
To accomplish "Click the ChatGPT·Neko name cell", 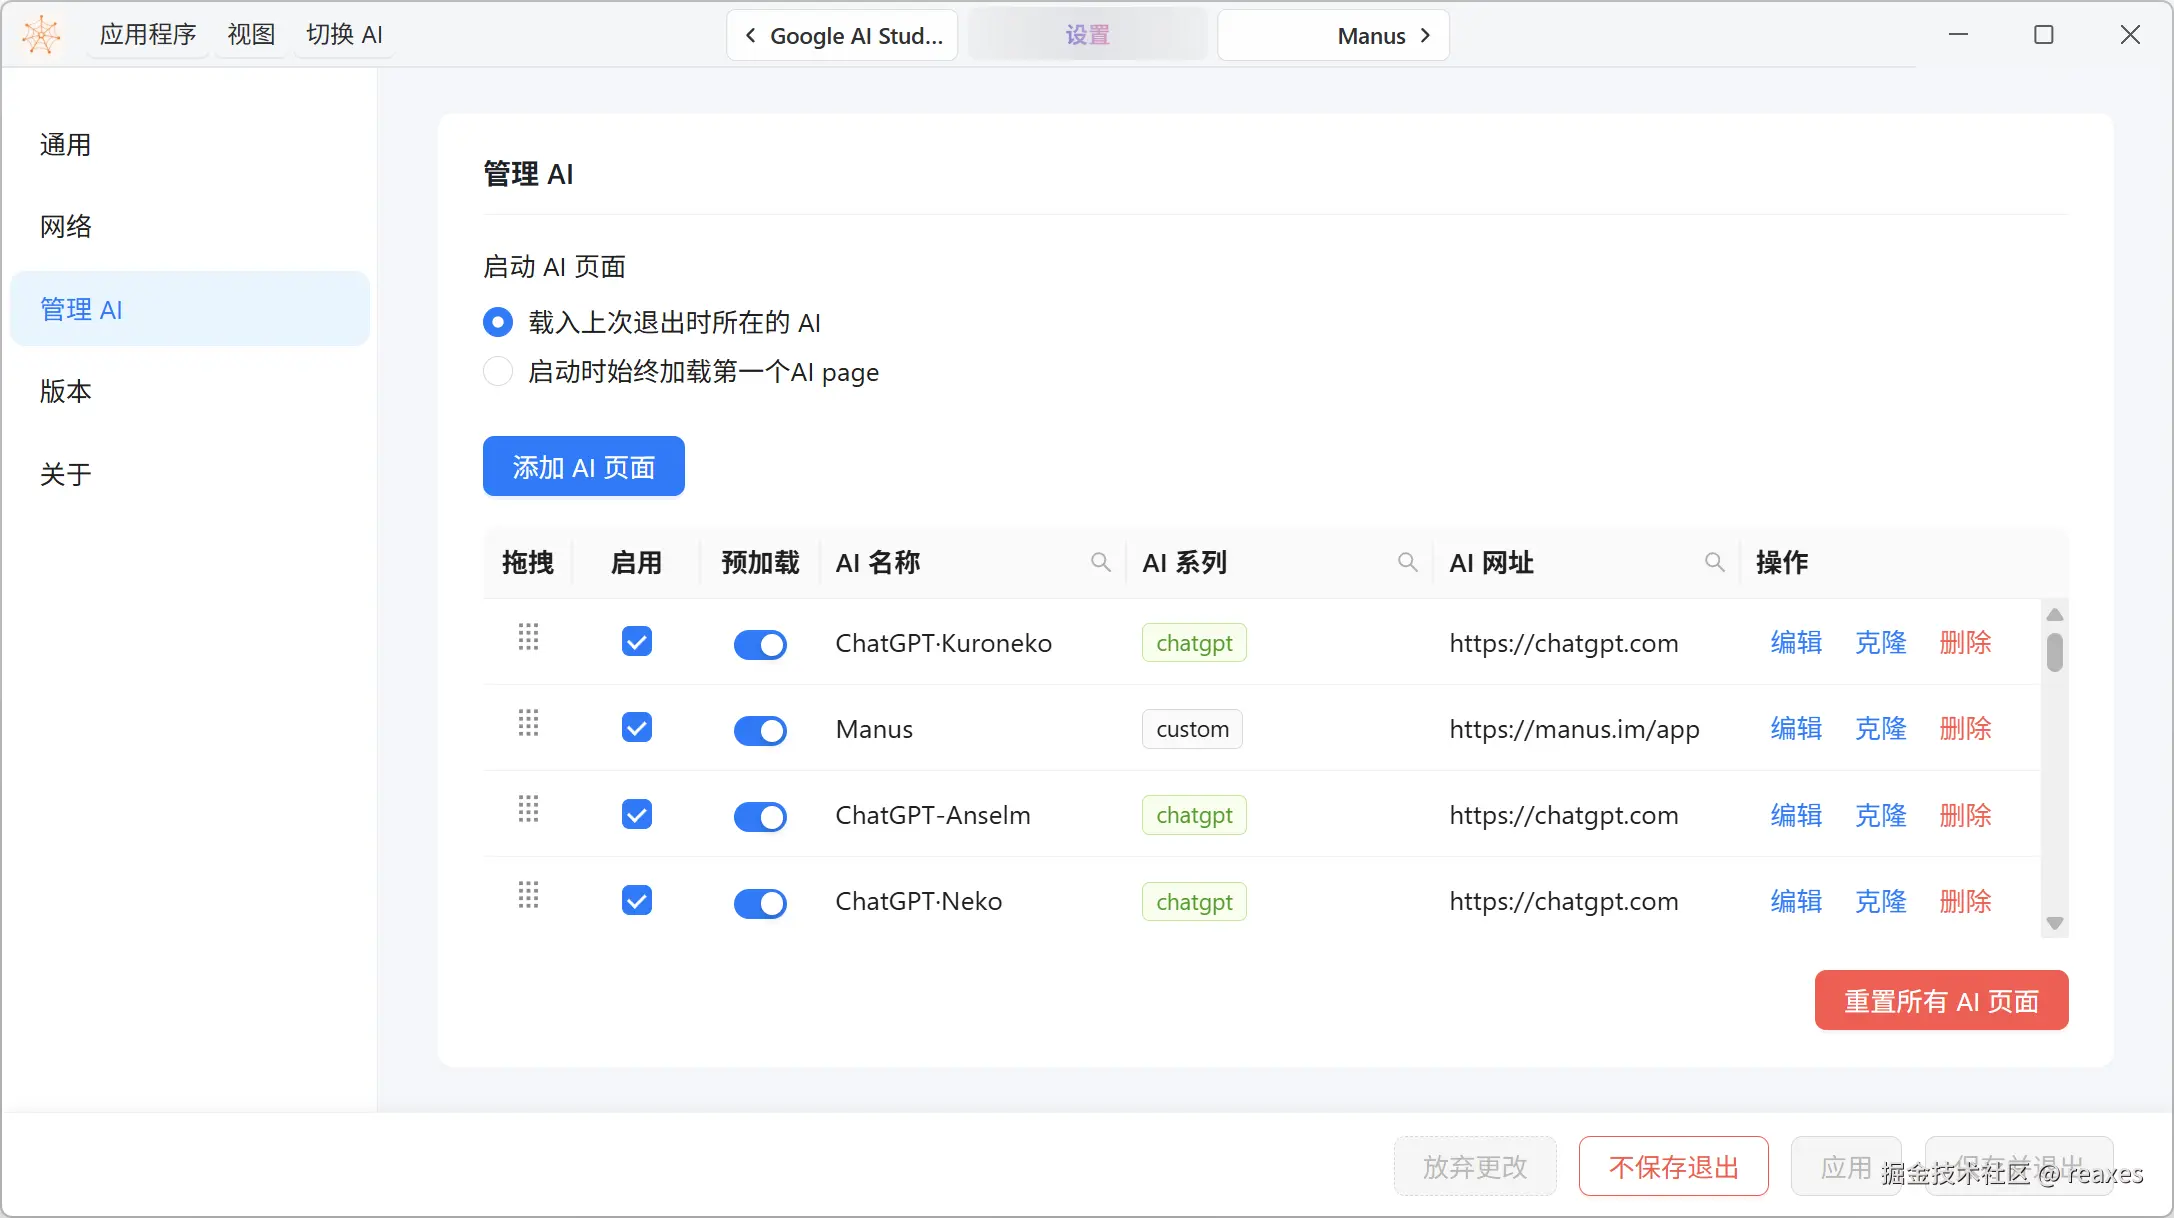I will pos(918,901).
